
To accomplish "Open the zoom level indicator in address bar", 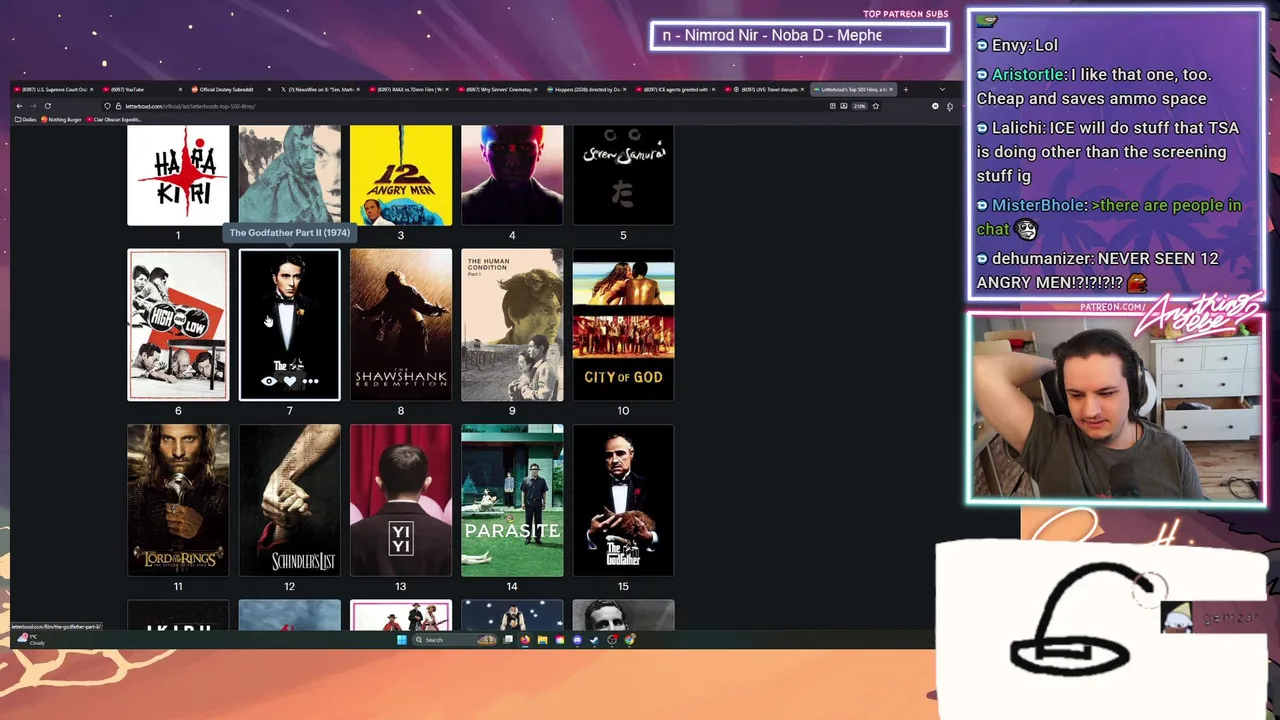I will [860, 106].
